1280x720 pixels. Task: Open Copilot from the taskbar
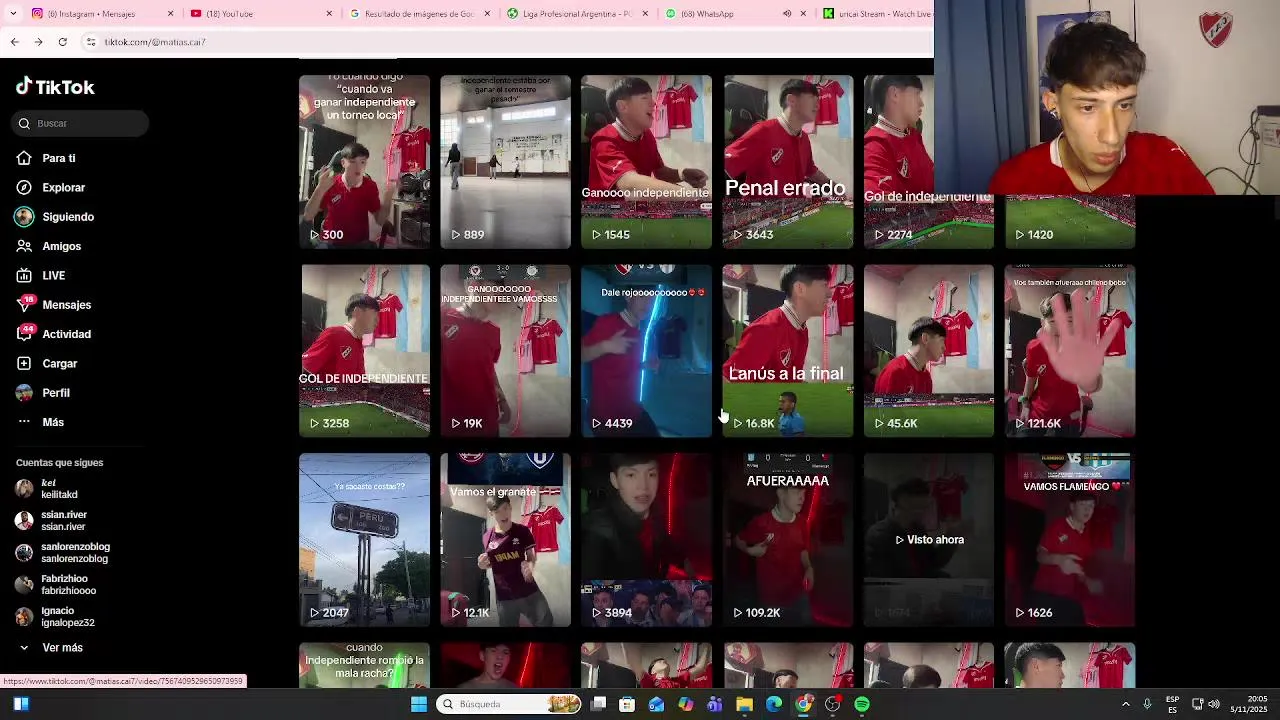pos(685,704)
